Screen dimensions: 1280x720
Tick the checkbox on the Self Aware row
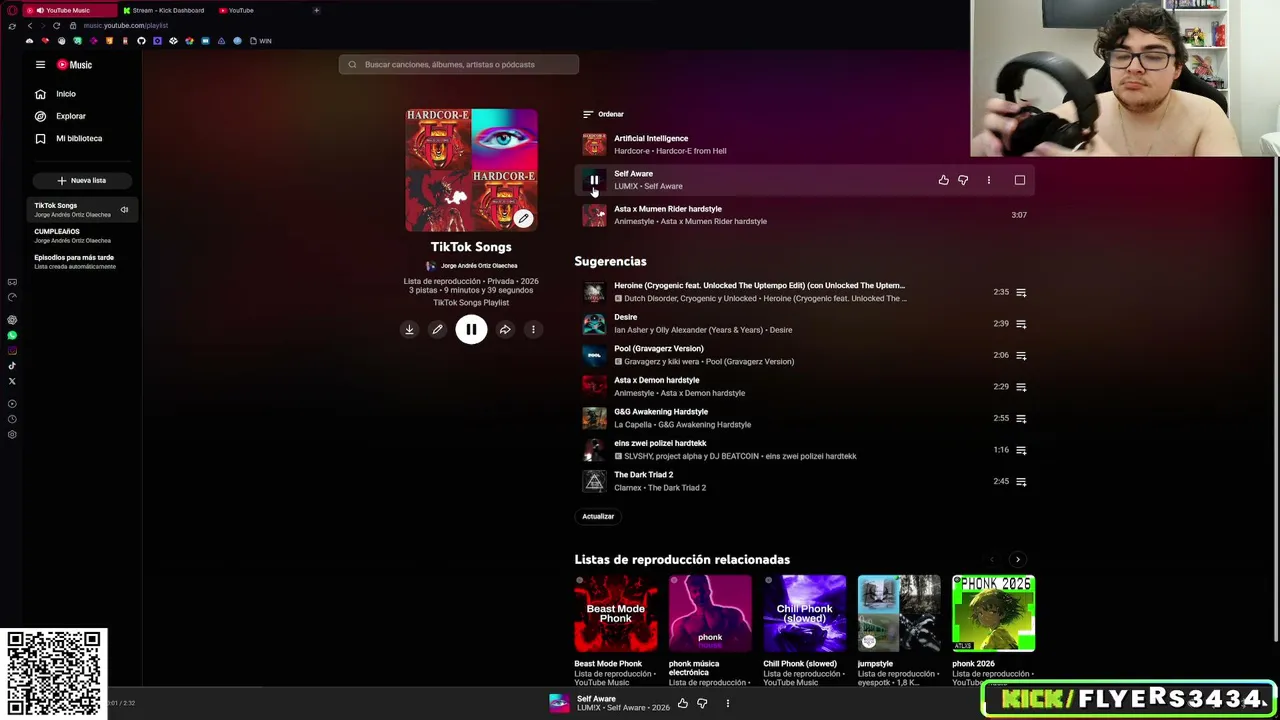pos(1020,180)
